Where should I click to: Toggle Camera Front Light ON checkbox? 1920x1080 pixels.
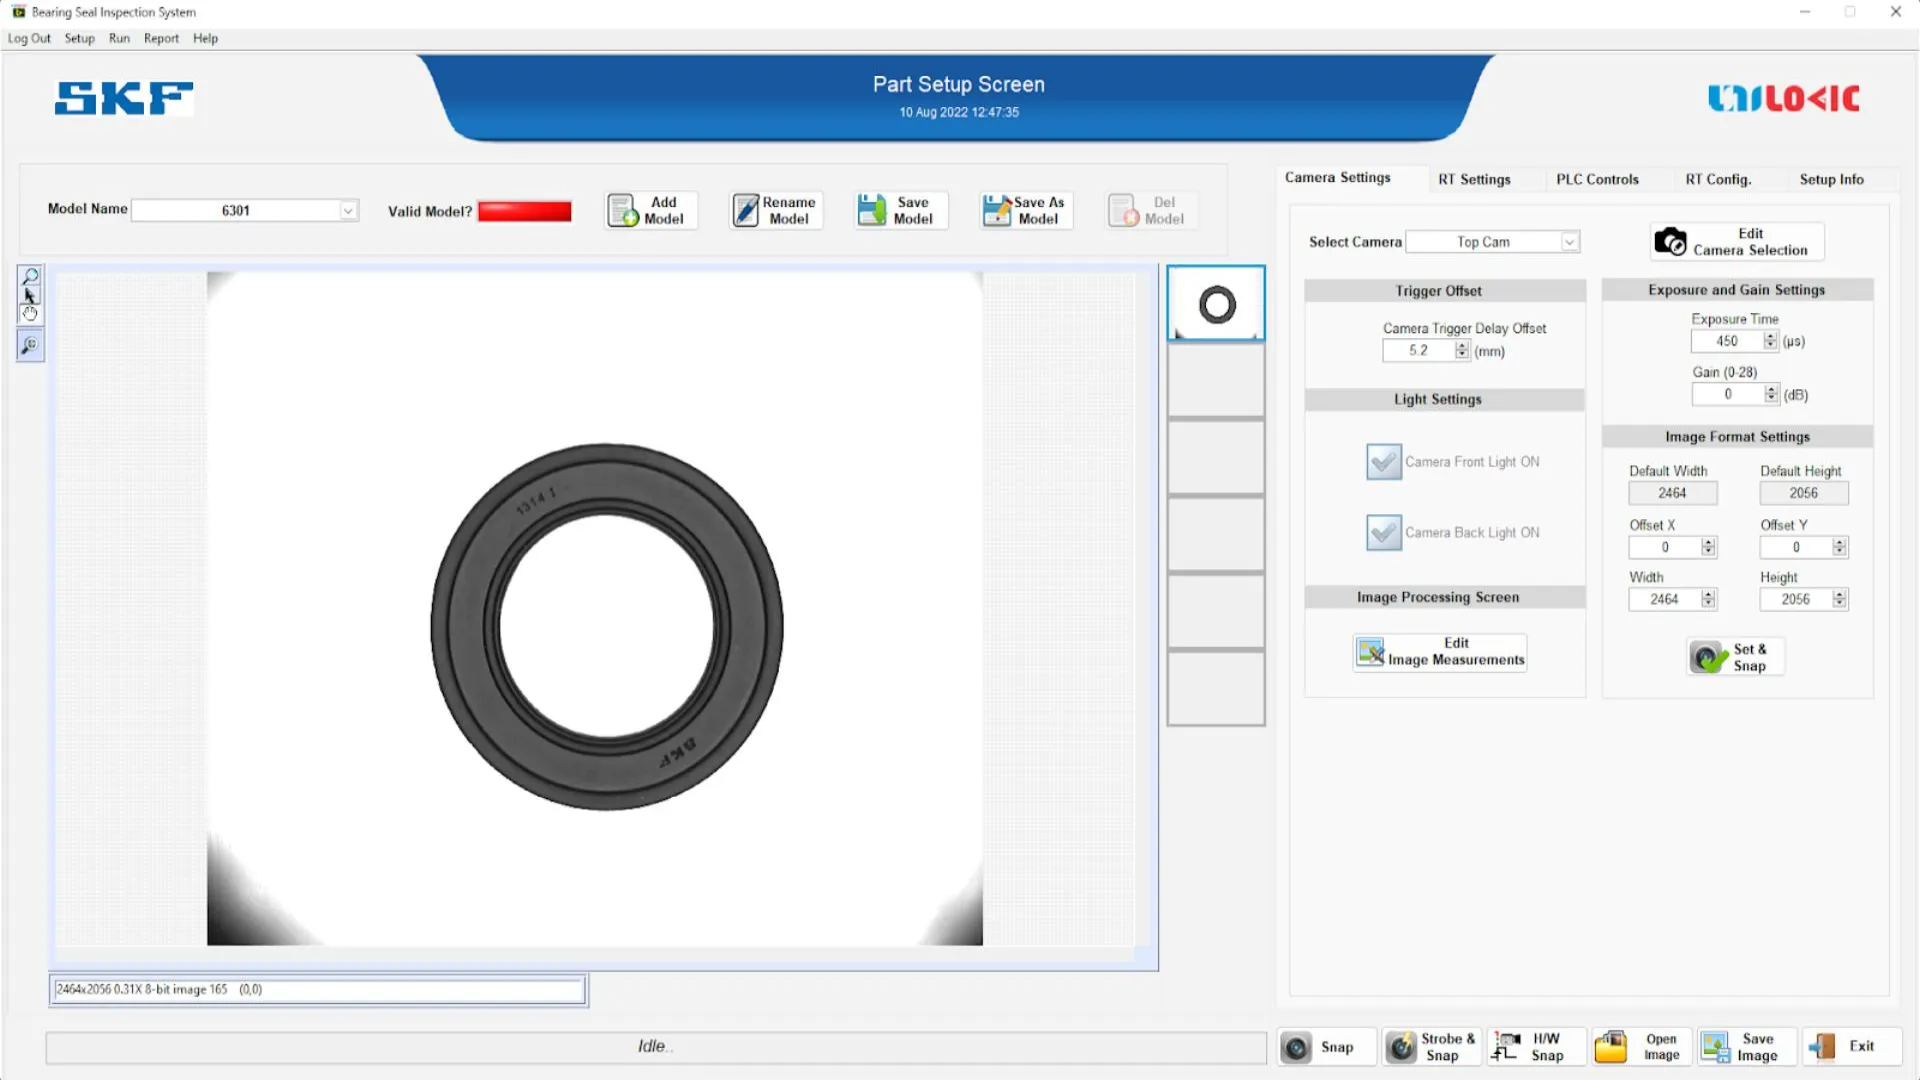pyautogui.click(x=1384, y=462)
